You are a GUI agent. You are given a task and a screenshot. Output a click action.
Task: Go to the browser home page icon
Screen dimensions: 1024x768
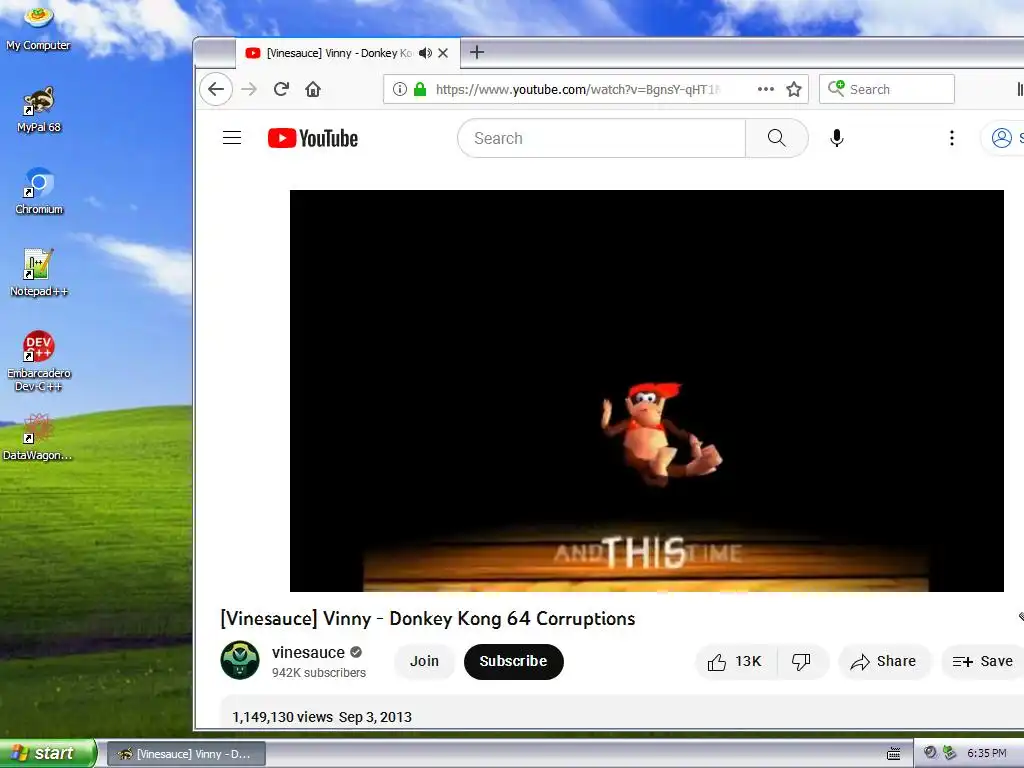pyautogui.click(x=313, y=89)
